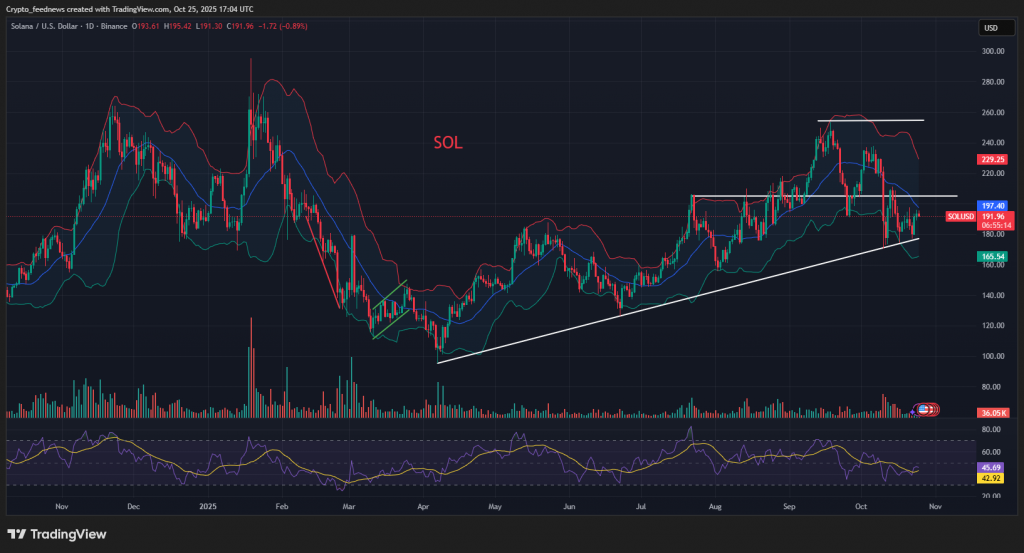Click the yellow 42.92 RSI average label

[991, 478]
